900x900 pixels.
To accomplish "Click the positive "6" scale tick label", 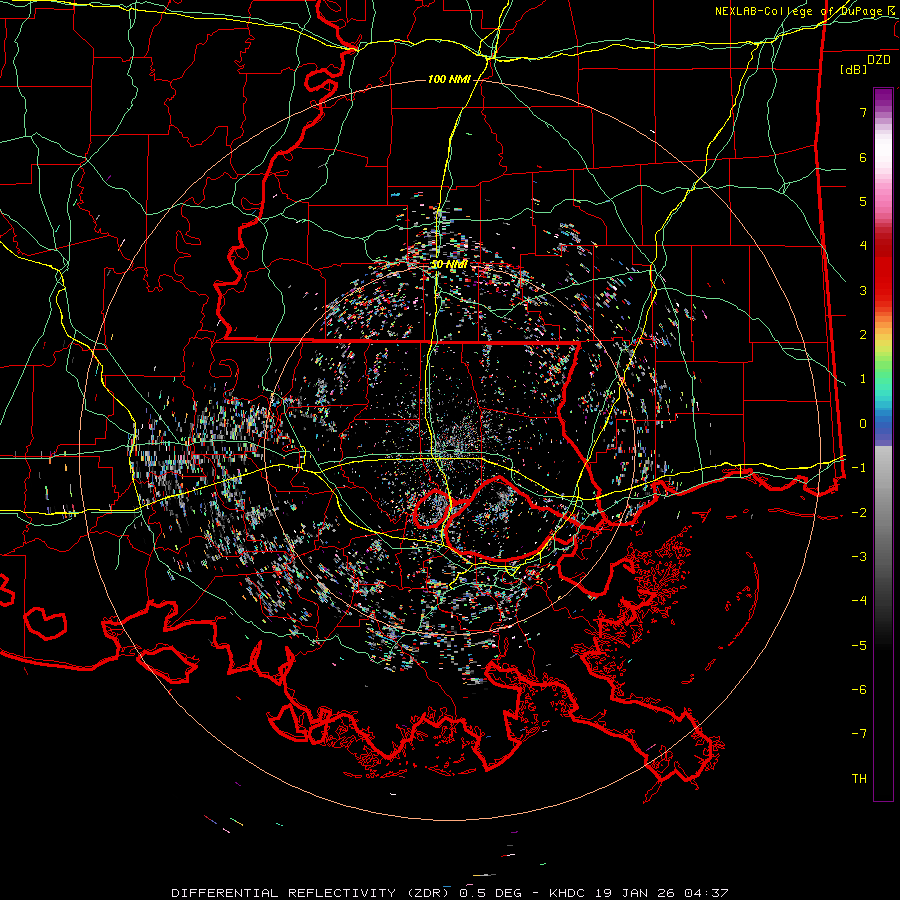I will pyautogui.click(x=863, y=157).
